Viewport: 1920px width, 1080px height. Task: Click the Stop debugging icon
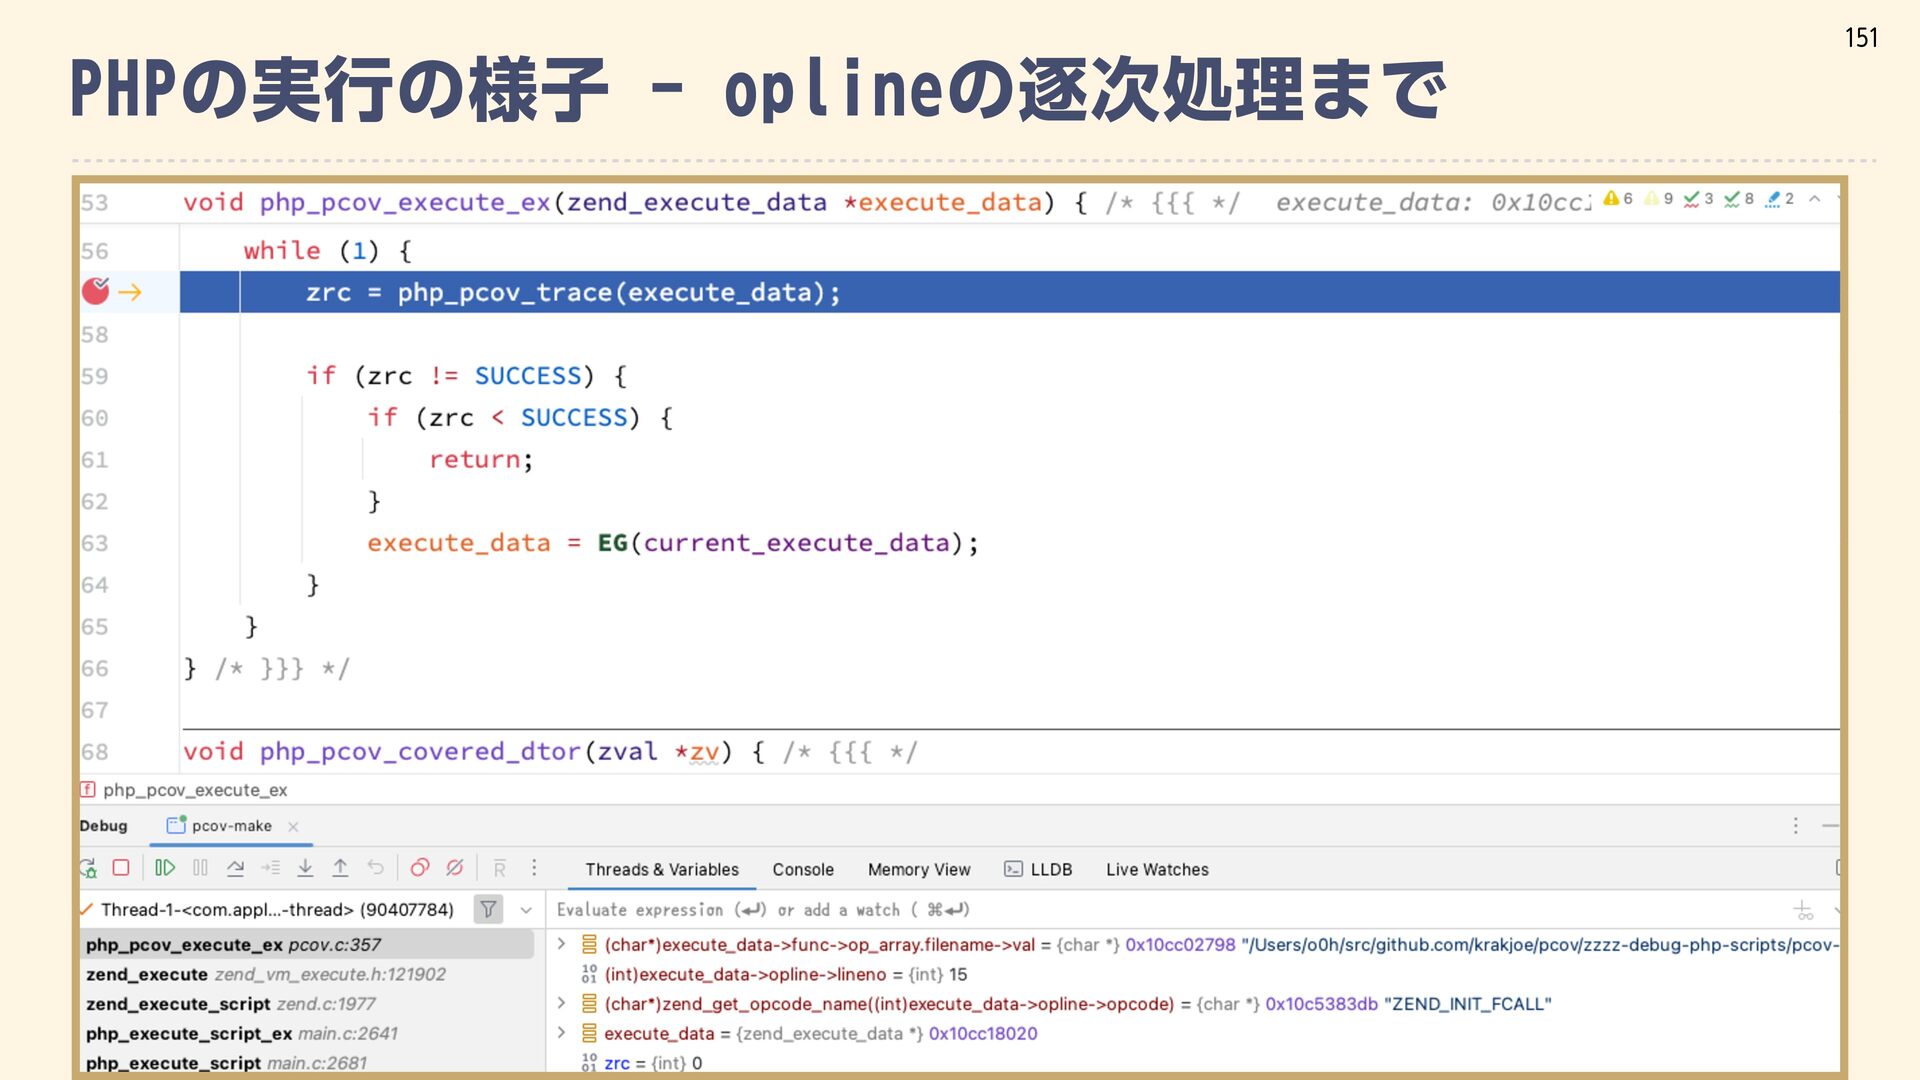(x=121, y=868)
